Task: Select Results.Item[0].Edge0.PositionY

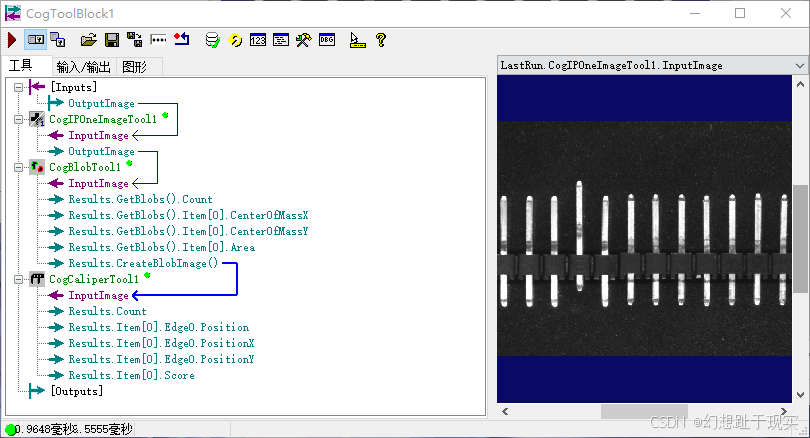Action: pos(161,359)
